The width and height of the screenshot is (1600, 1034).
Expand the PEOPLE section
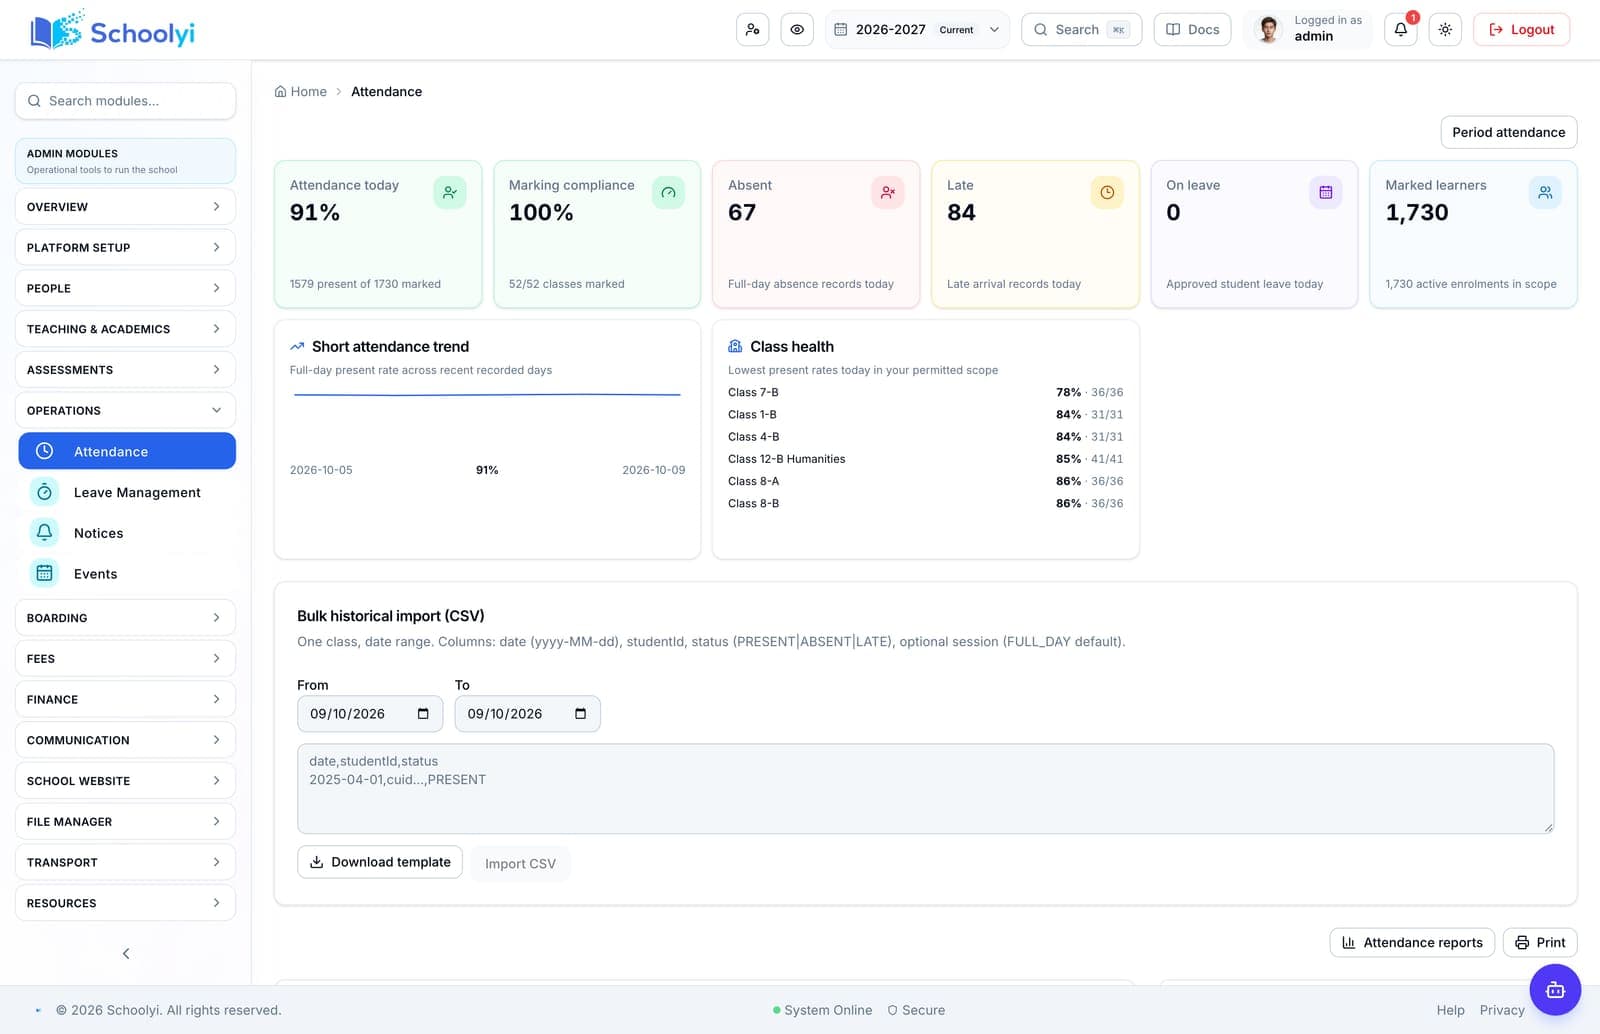pyautogui.click(x=125, y=288)
